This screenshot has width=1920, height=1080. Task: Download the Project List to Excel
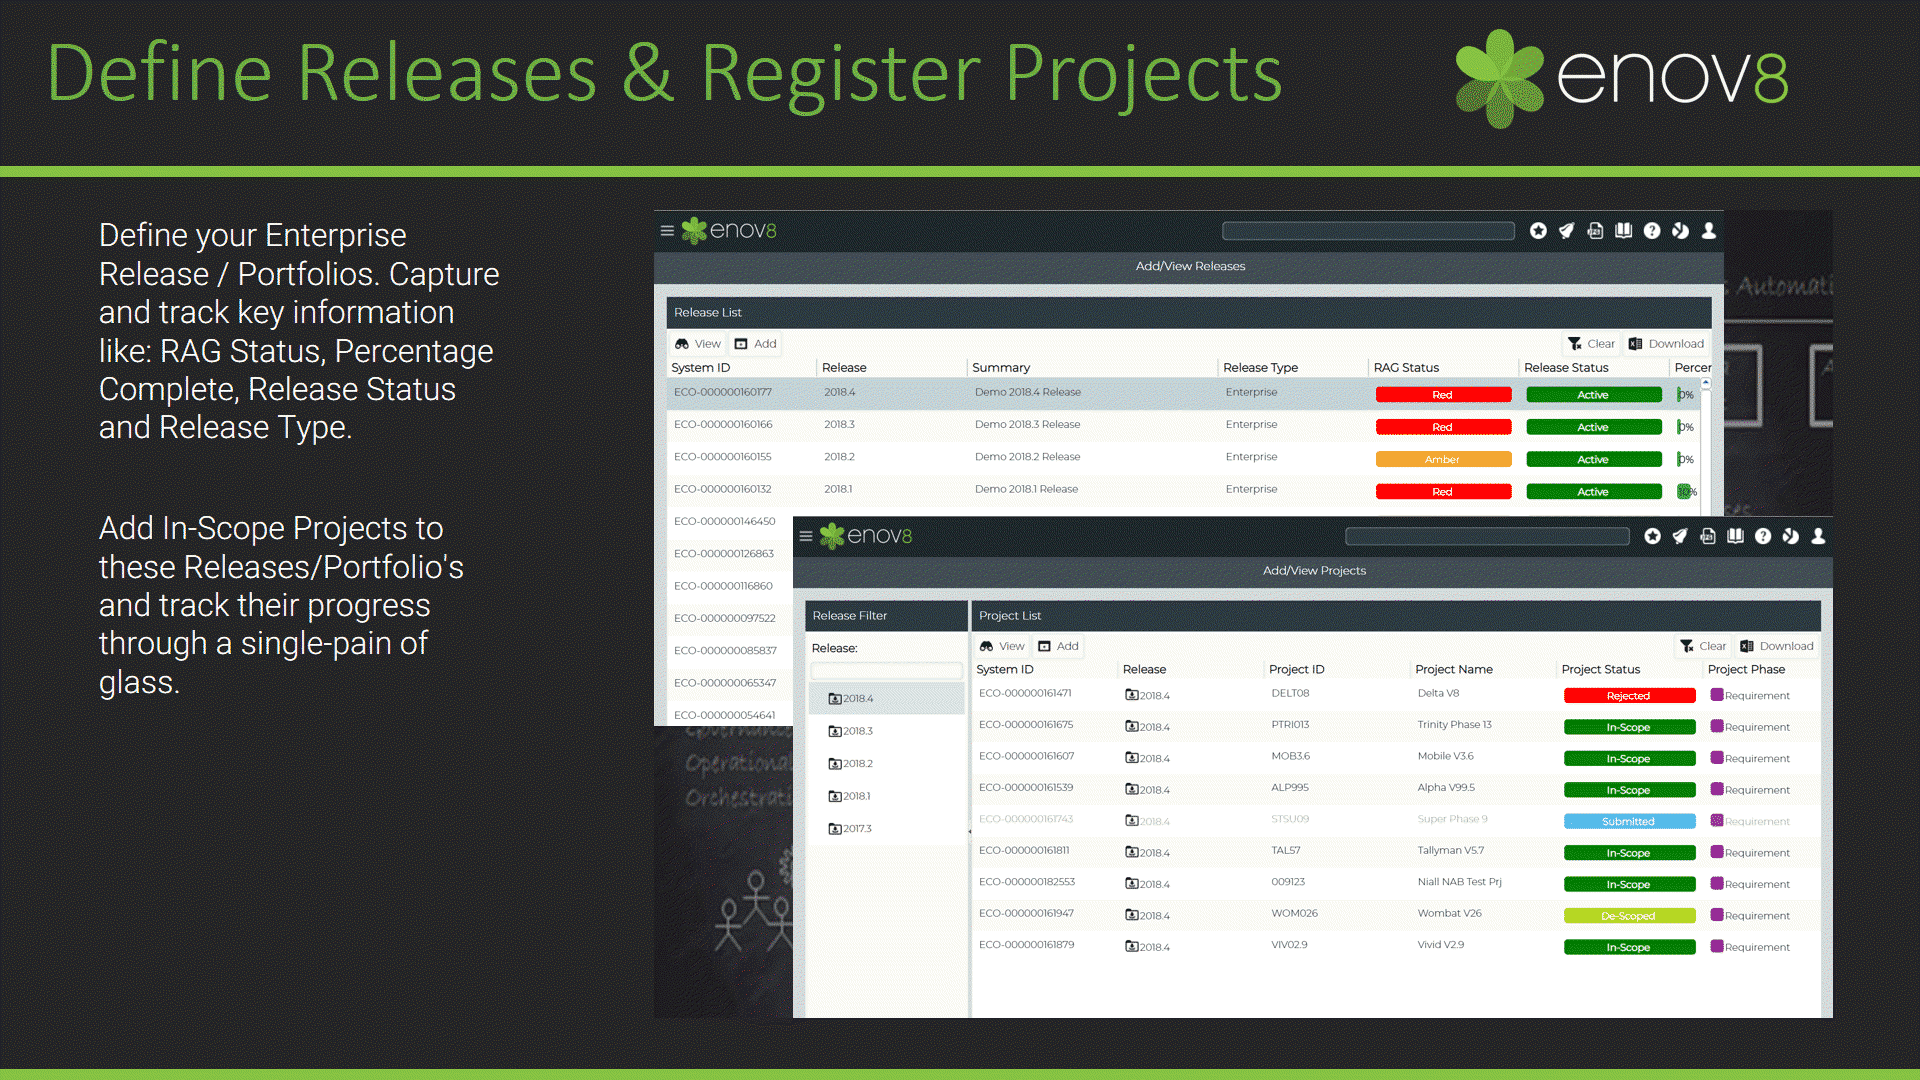[x=1777, y=646]
